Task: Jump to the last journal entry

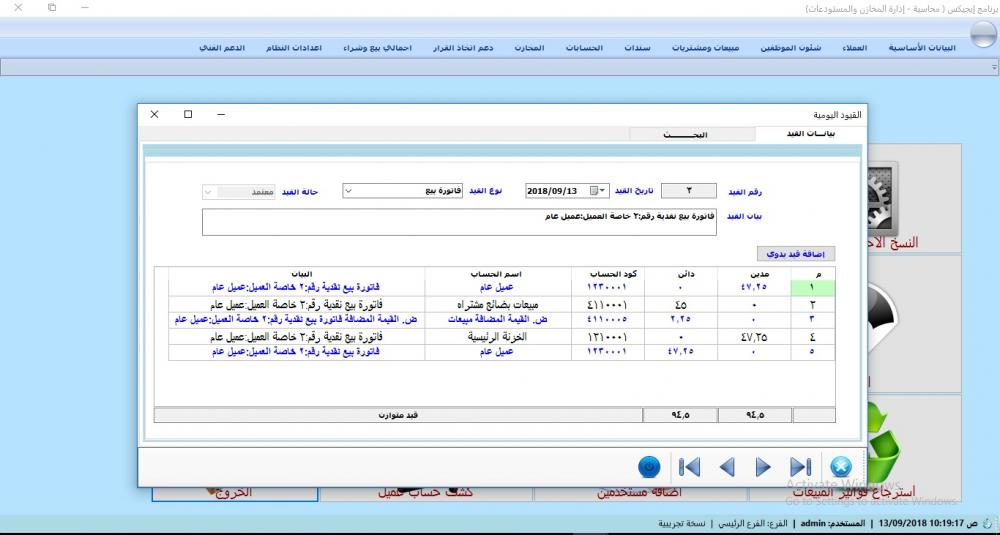Action: [800, 467]
